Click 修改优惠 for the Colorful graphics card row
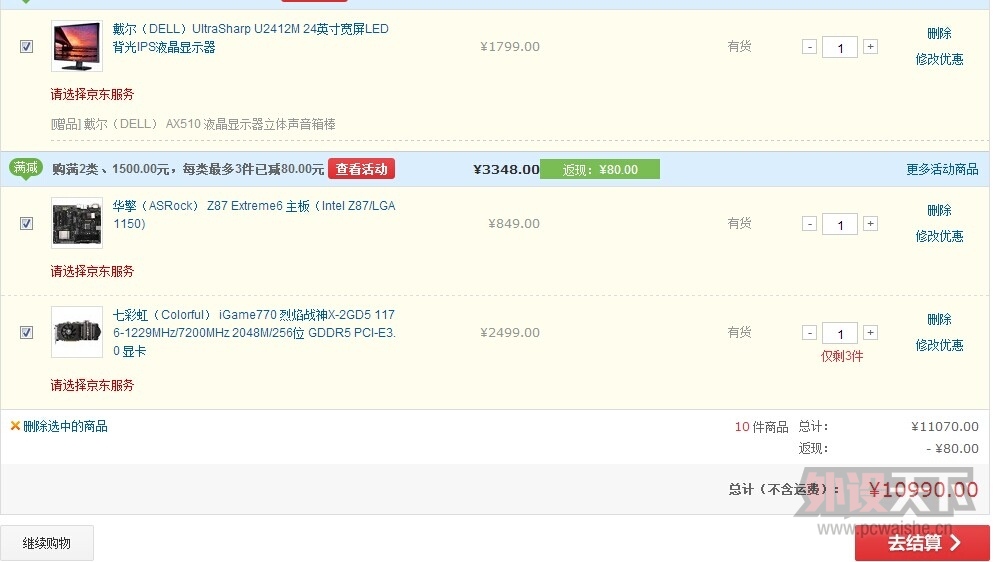The image size is (994, 562). point(939,345)
